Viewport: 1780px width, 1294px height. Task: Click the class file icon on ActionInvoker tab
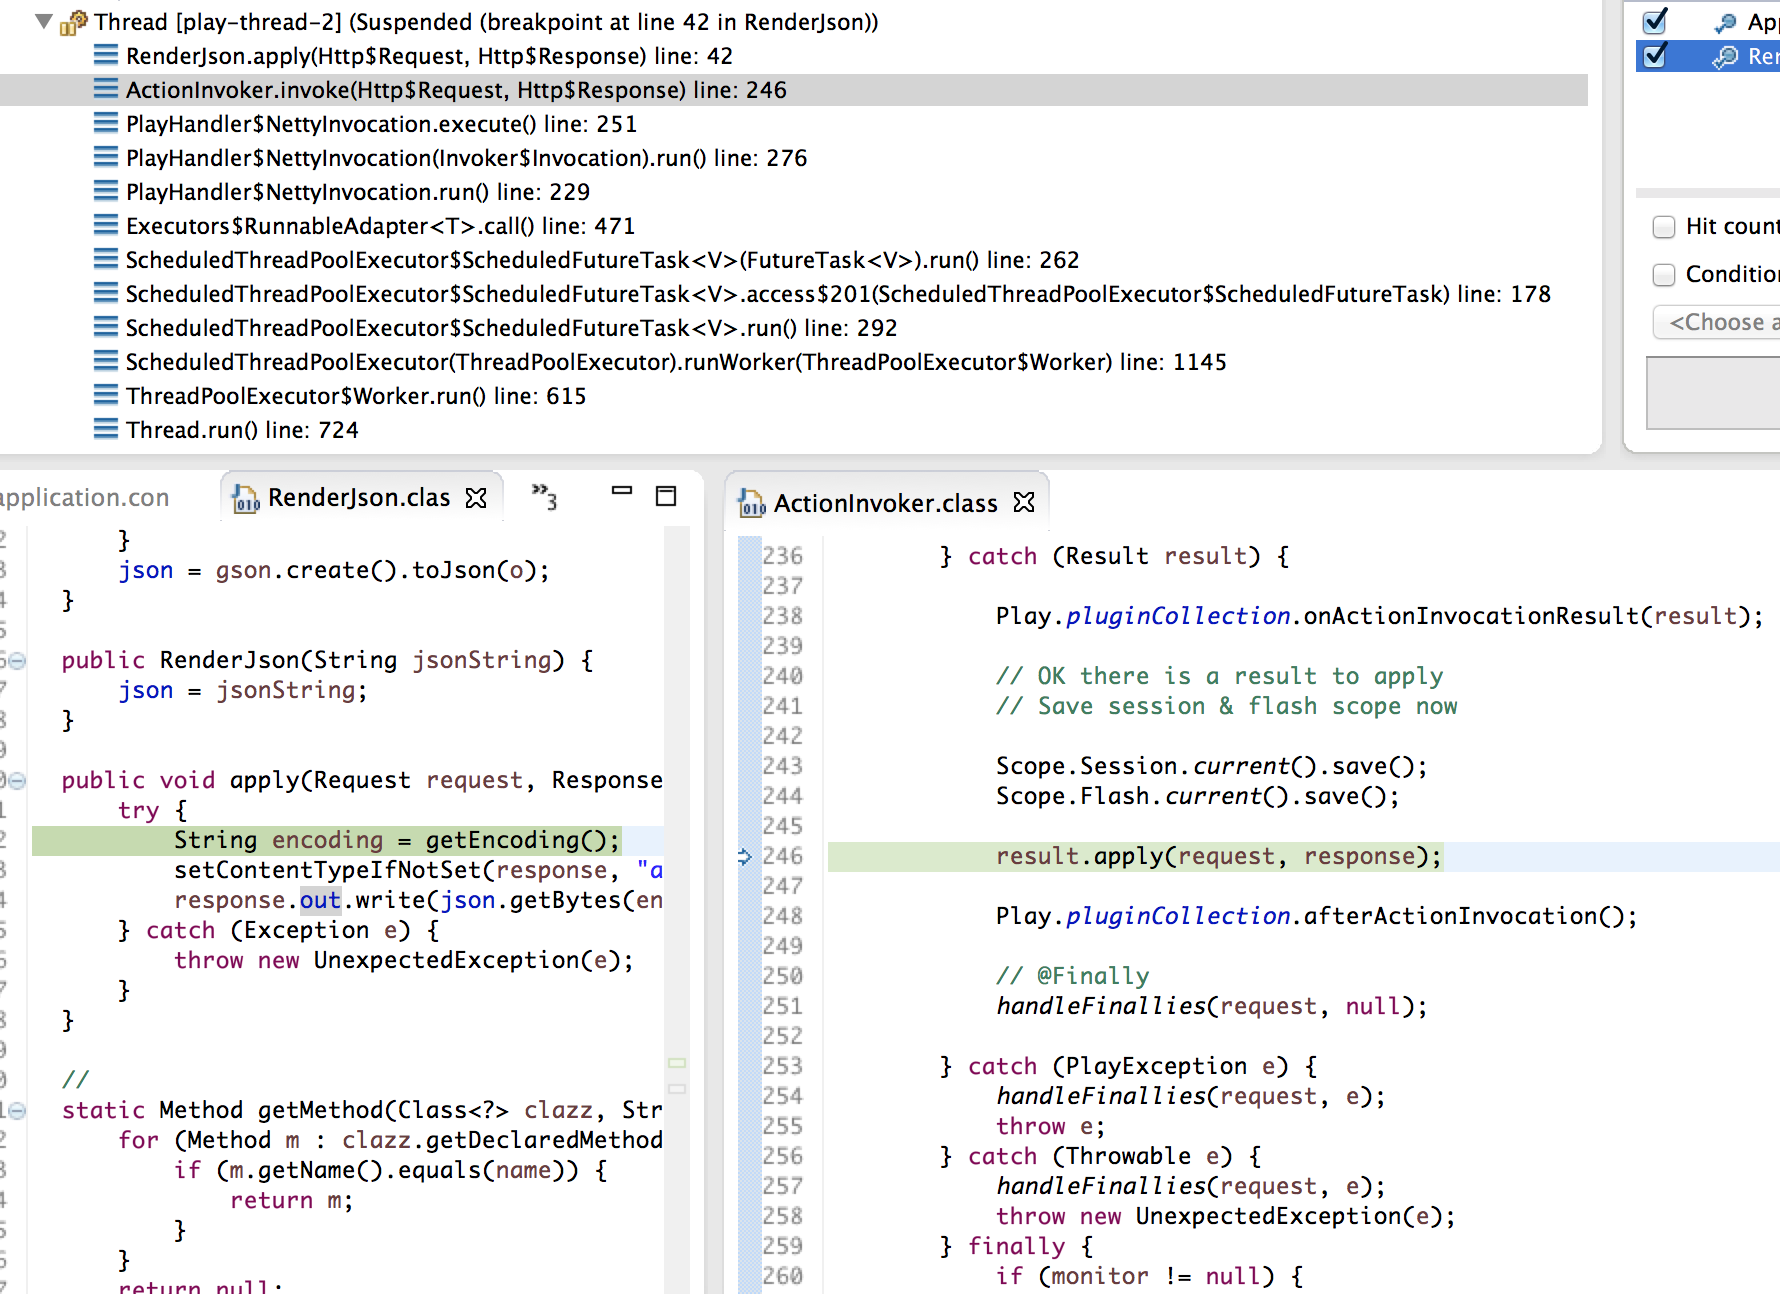(x=751, y=503)
